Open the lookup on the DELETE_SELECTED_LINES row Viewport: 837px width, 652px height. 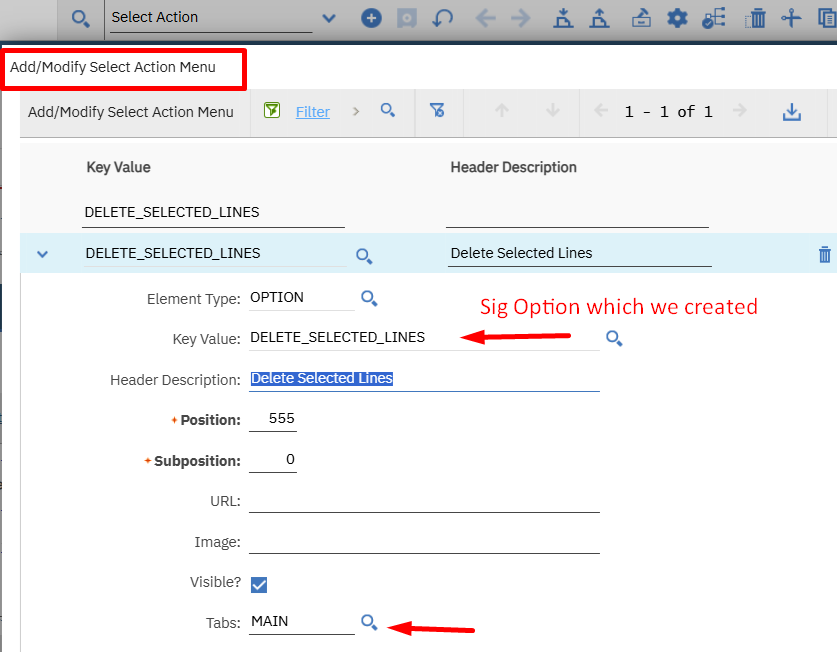pos(364,255)
